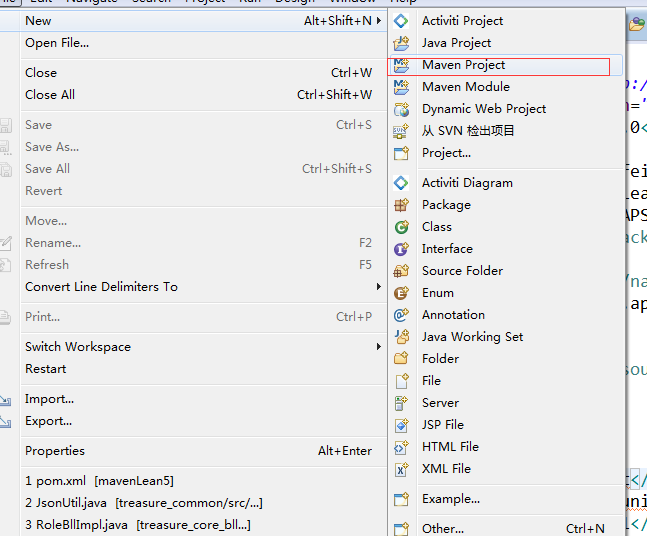Viewport: 647px width, 536px height.
Task: Click the Dynamic Web Project icon
Action: (x=401, y=109)
